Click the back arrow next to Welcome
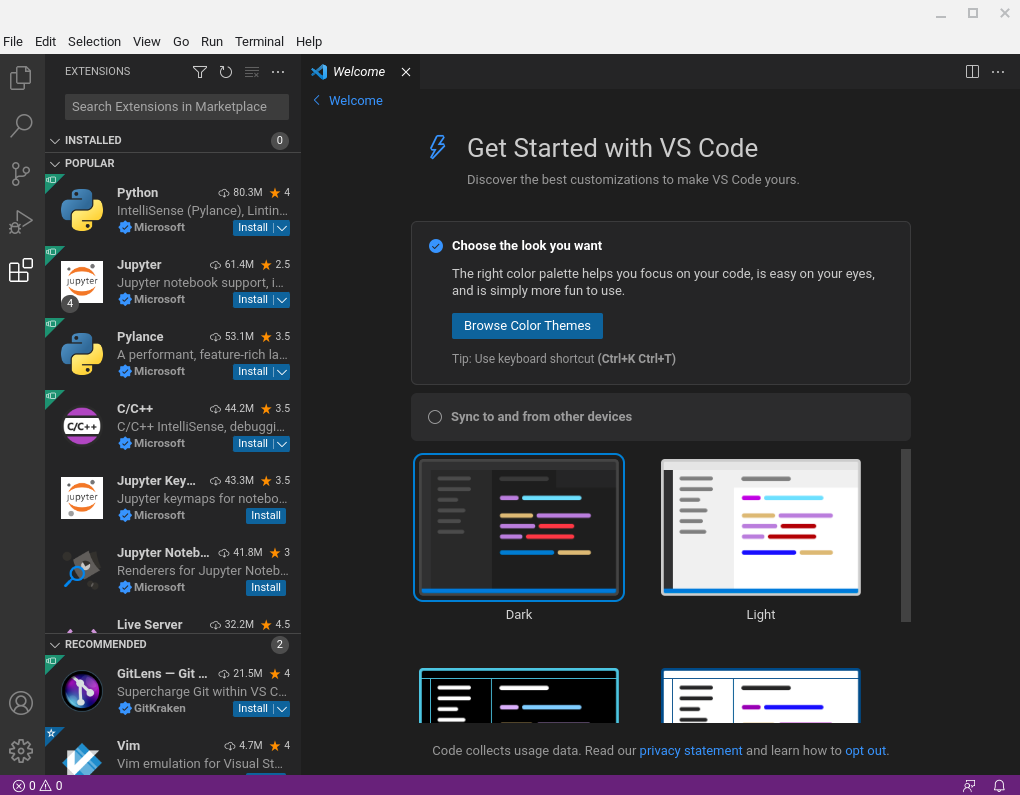Screen dimensions: 1020x795 317,100
